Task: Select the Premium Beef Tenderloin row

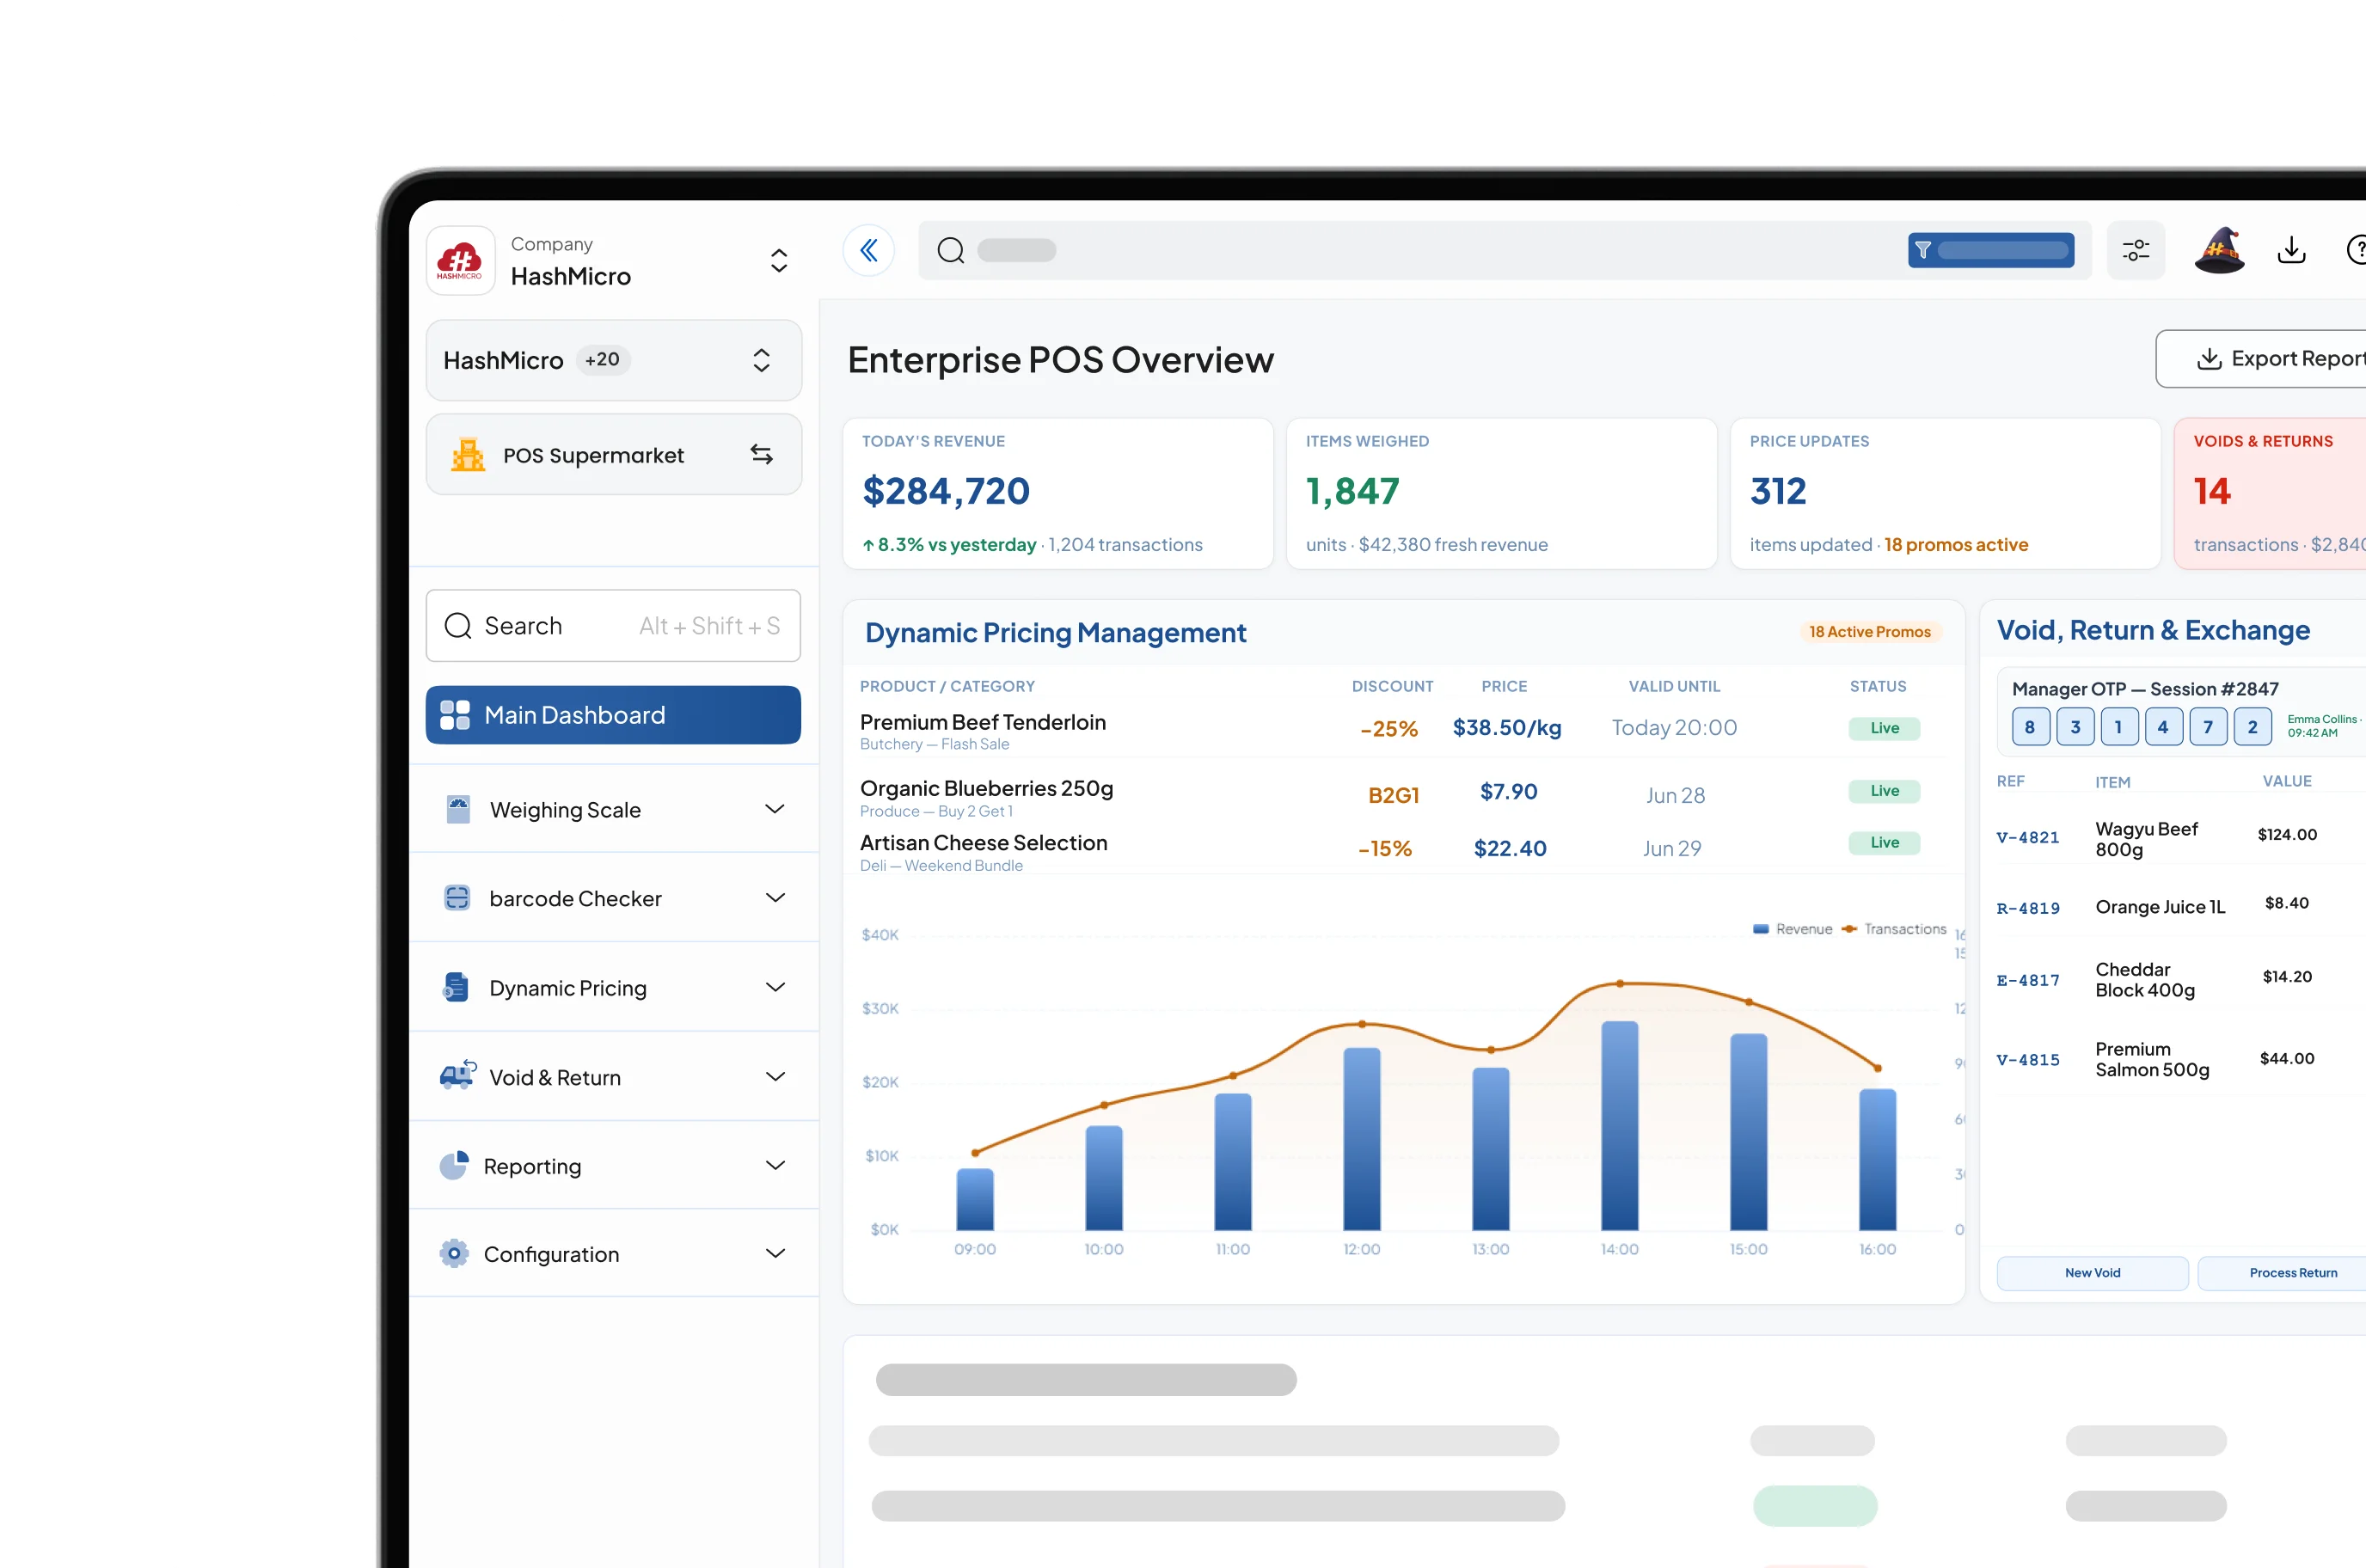Action: [1404, 730]
